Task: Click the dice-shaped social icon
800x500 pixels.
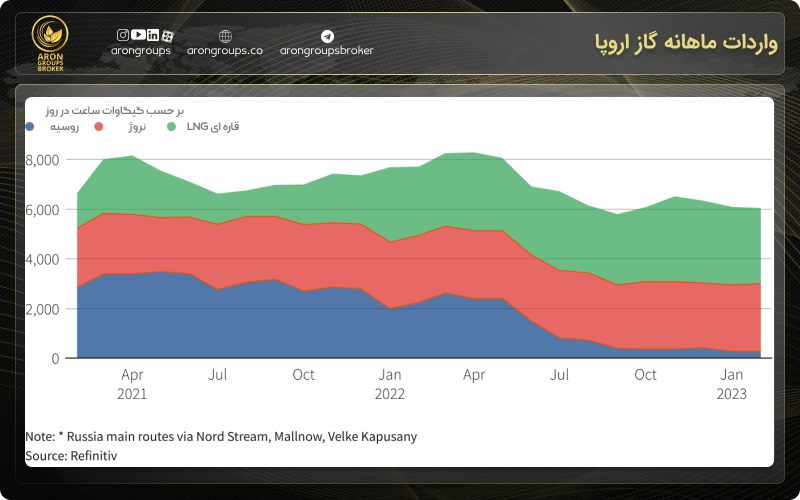Action: pos(167,36)
